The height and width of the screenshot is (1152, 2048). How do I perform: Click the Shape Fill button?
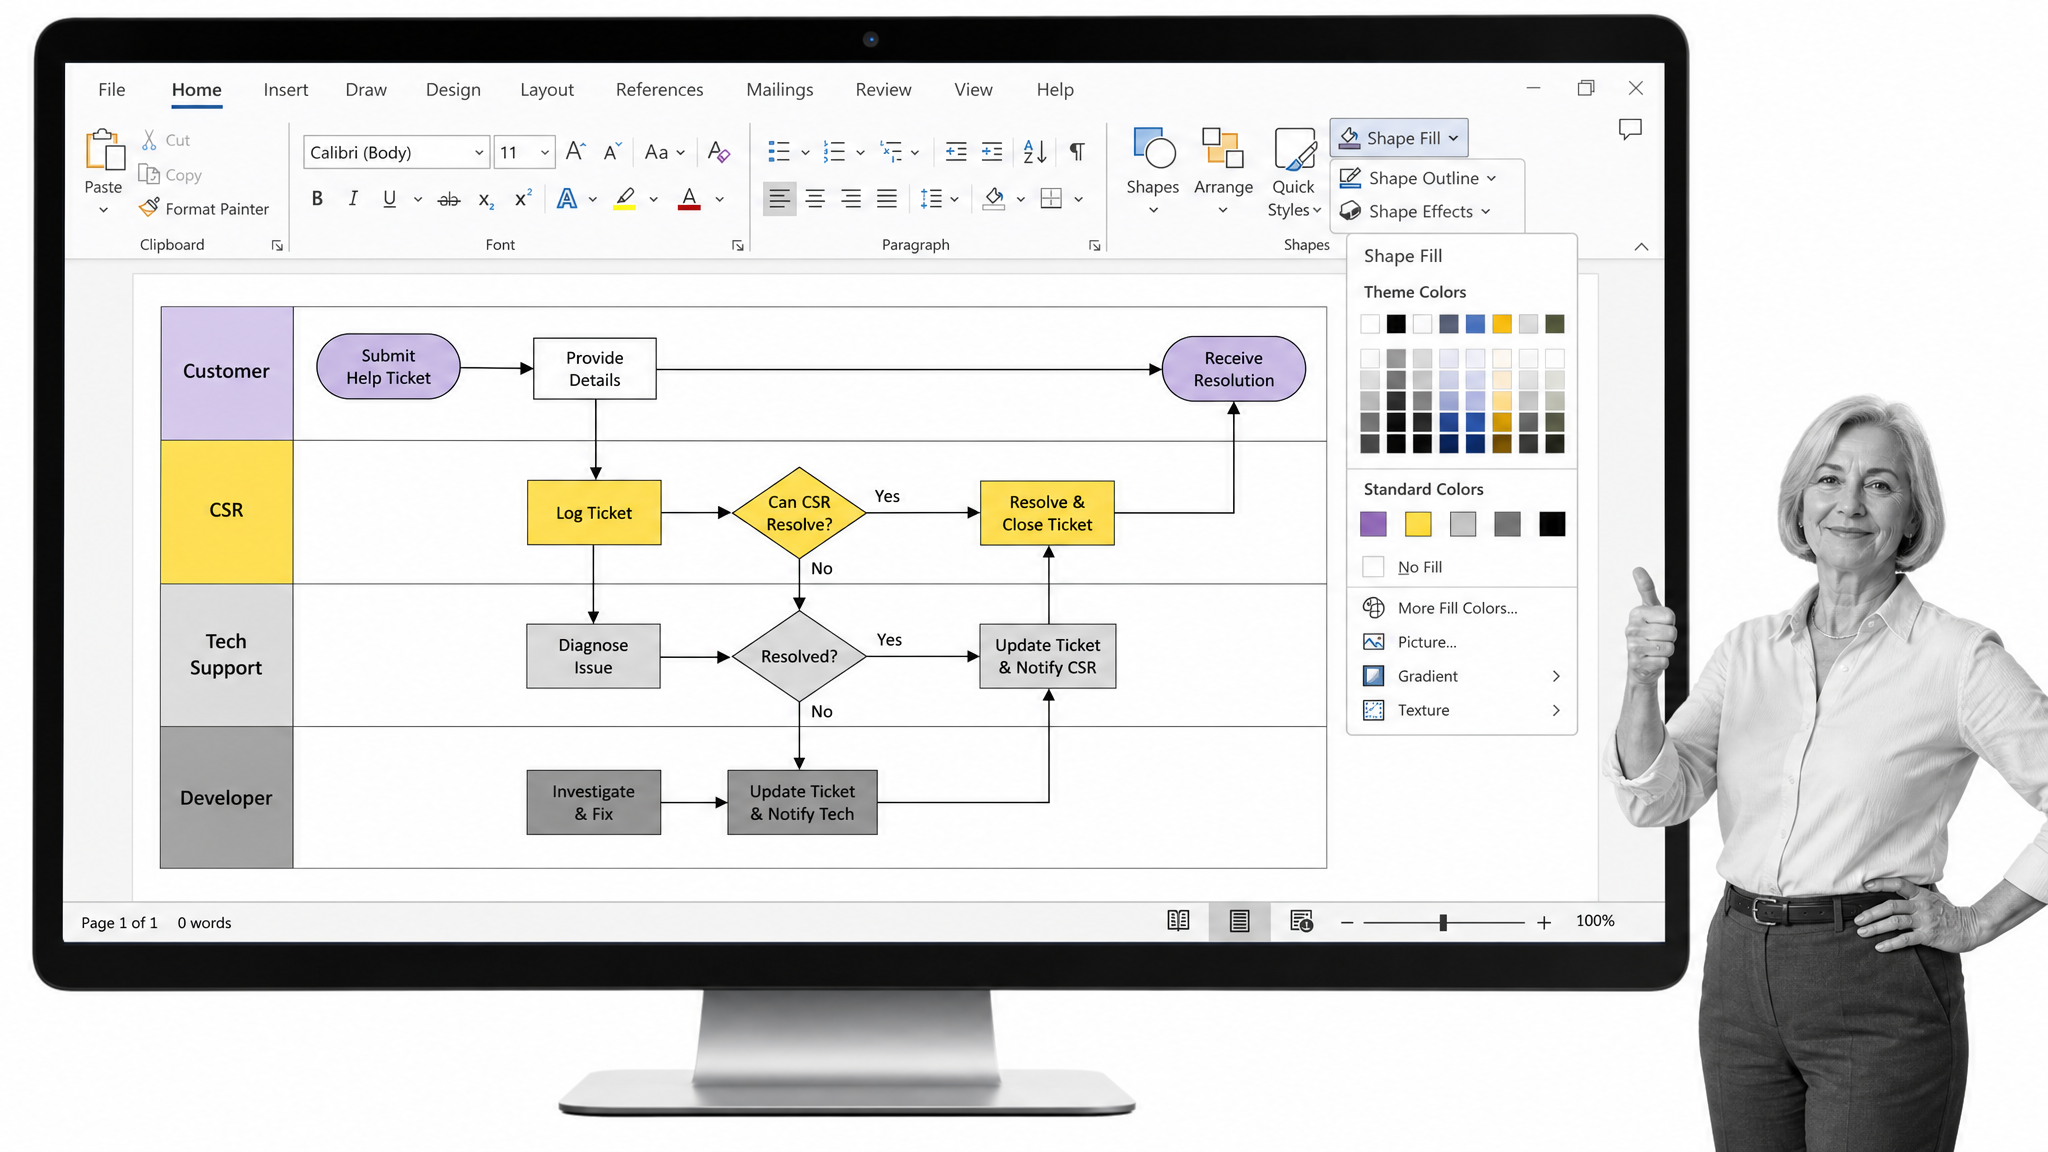1399,138
